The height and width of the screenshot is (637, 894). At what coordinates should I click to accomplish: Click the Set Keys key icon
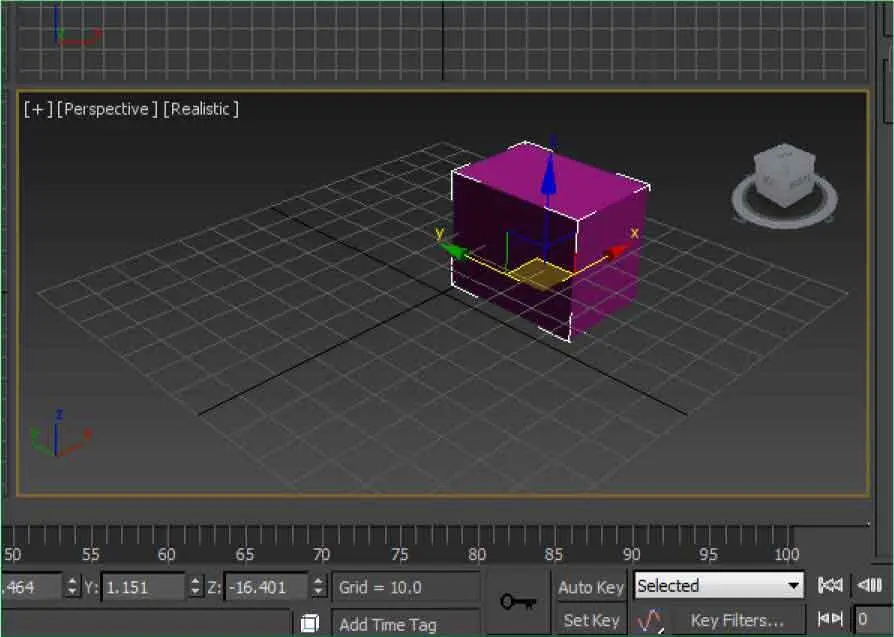(518, 602)
